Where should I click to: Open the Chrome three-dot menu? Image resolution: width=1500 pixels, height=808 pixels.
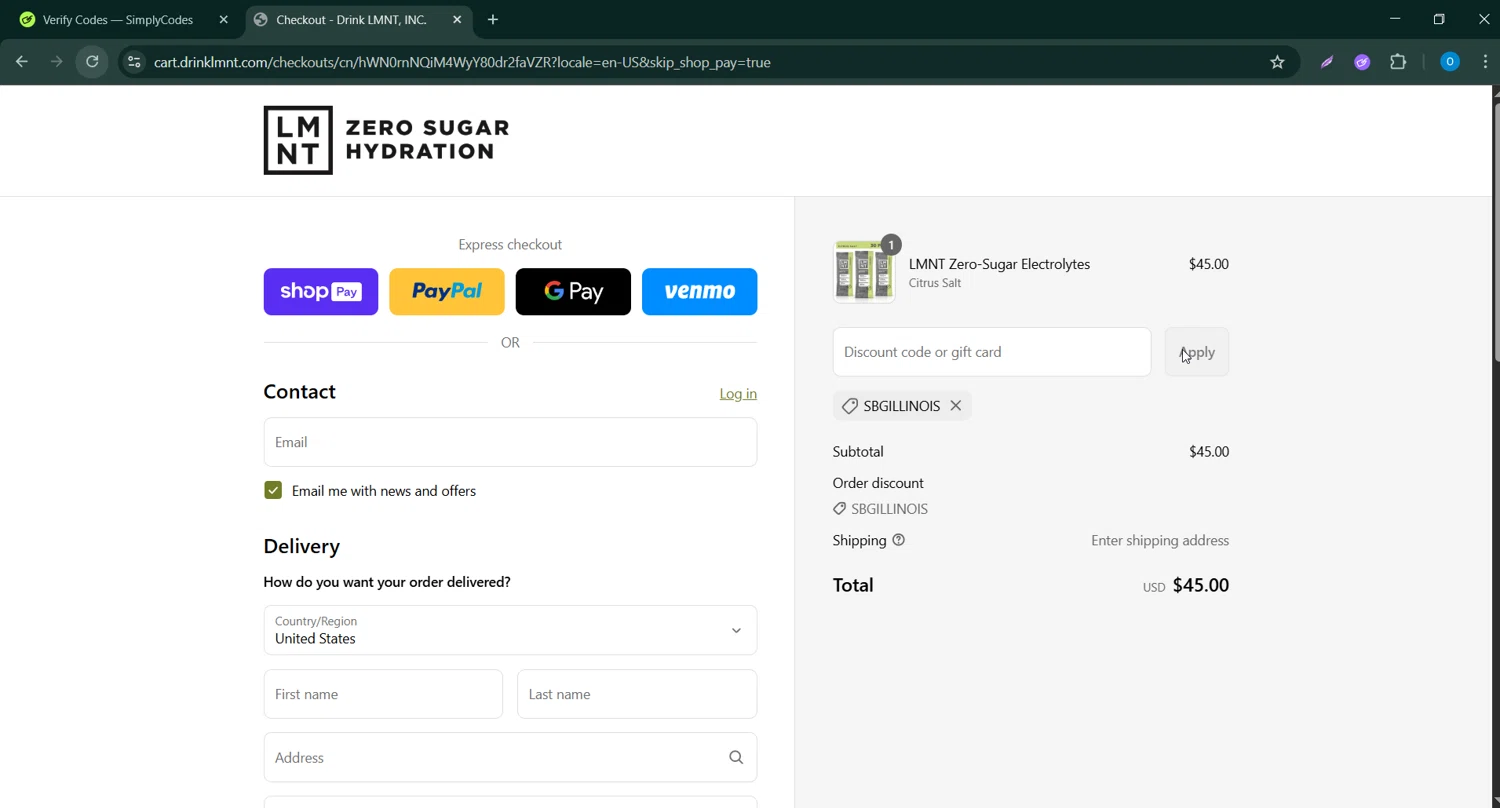(1485, 62)
